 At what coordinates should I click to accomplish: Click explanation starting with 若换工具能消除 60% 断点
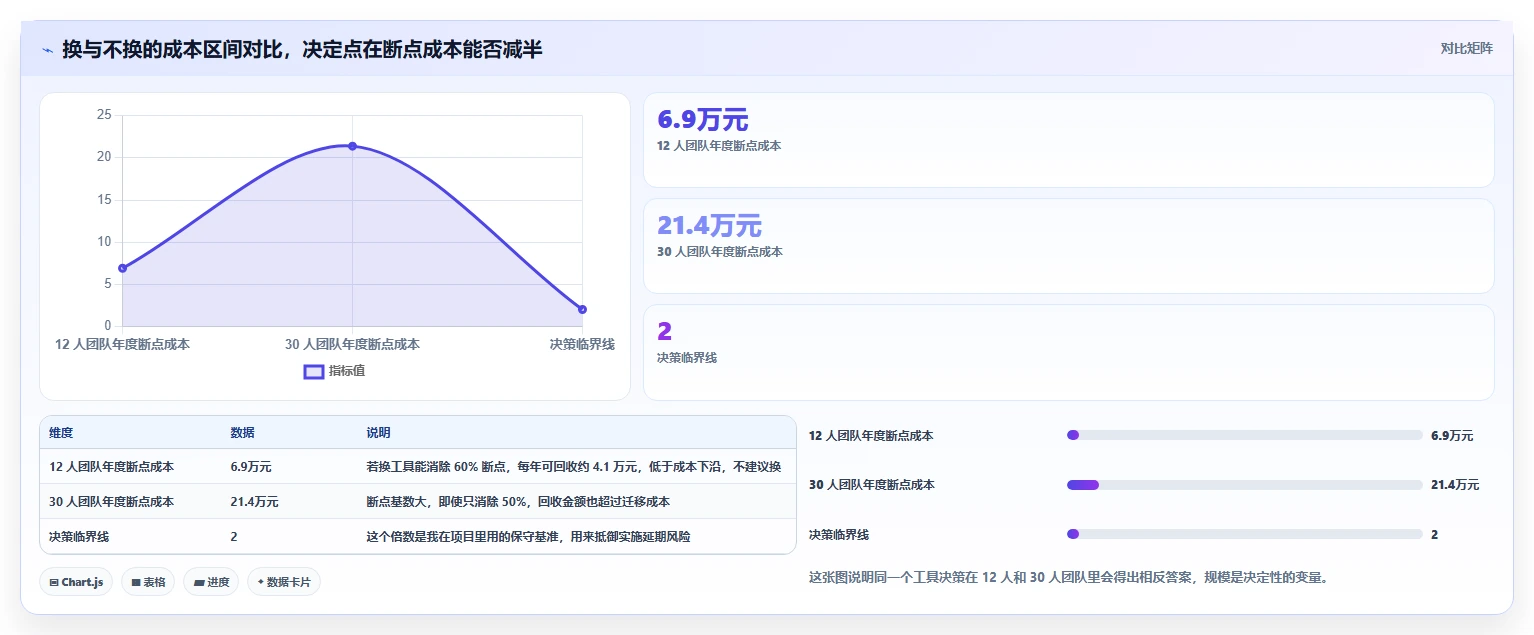573,467
